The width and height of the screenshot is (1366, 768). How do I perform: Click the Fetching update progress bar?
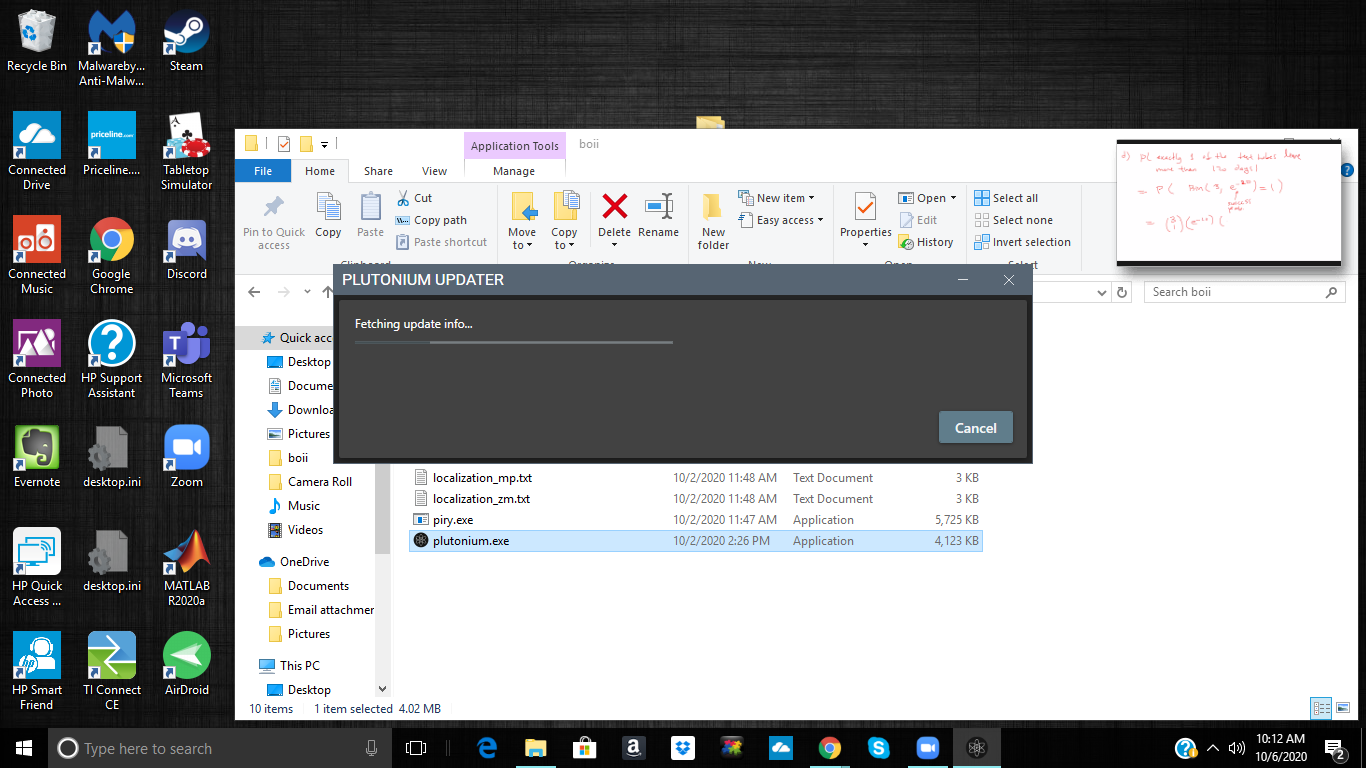click(514, 342)
